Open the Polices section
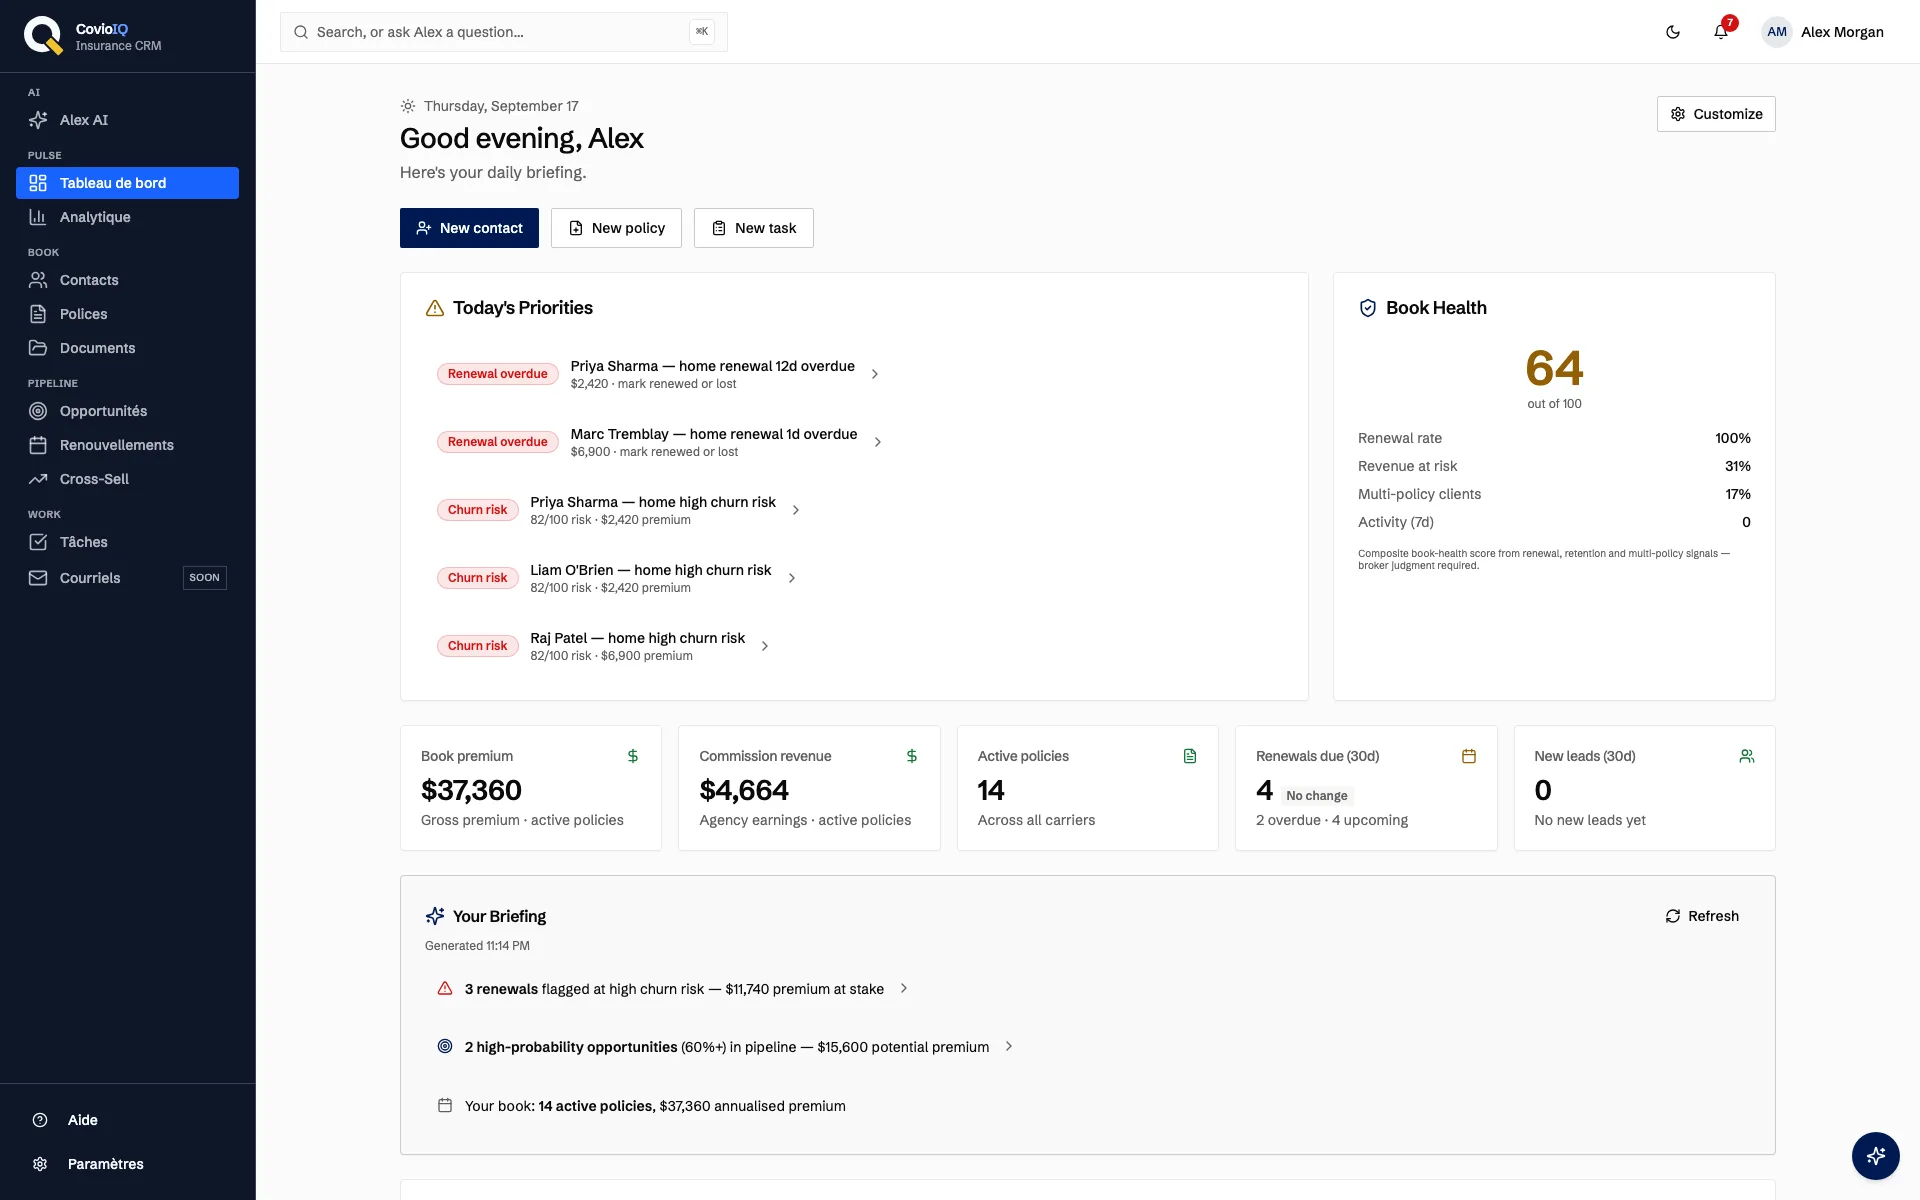 pos(127,314)
